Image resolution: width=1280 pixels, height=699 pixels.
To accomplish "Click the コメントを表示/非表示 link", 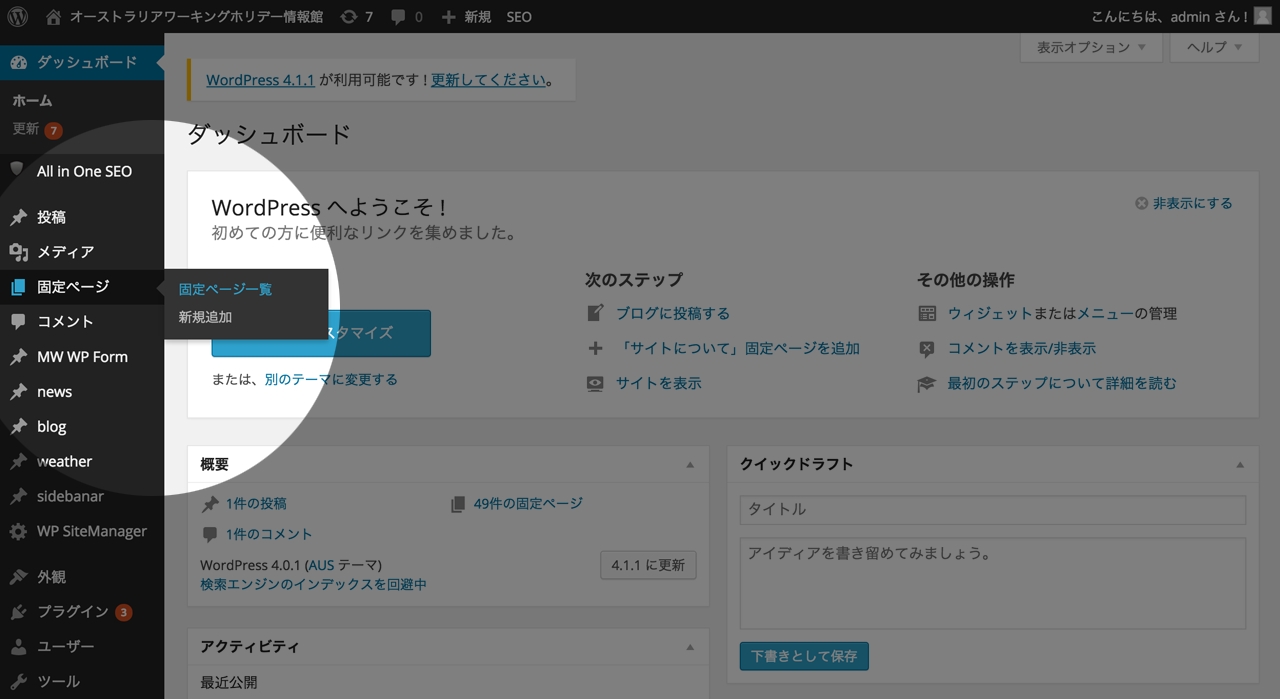I will pyautogui.click(x=1022, y=348).
